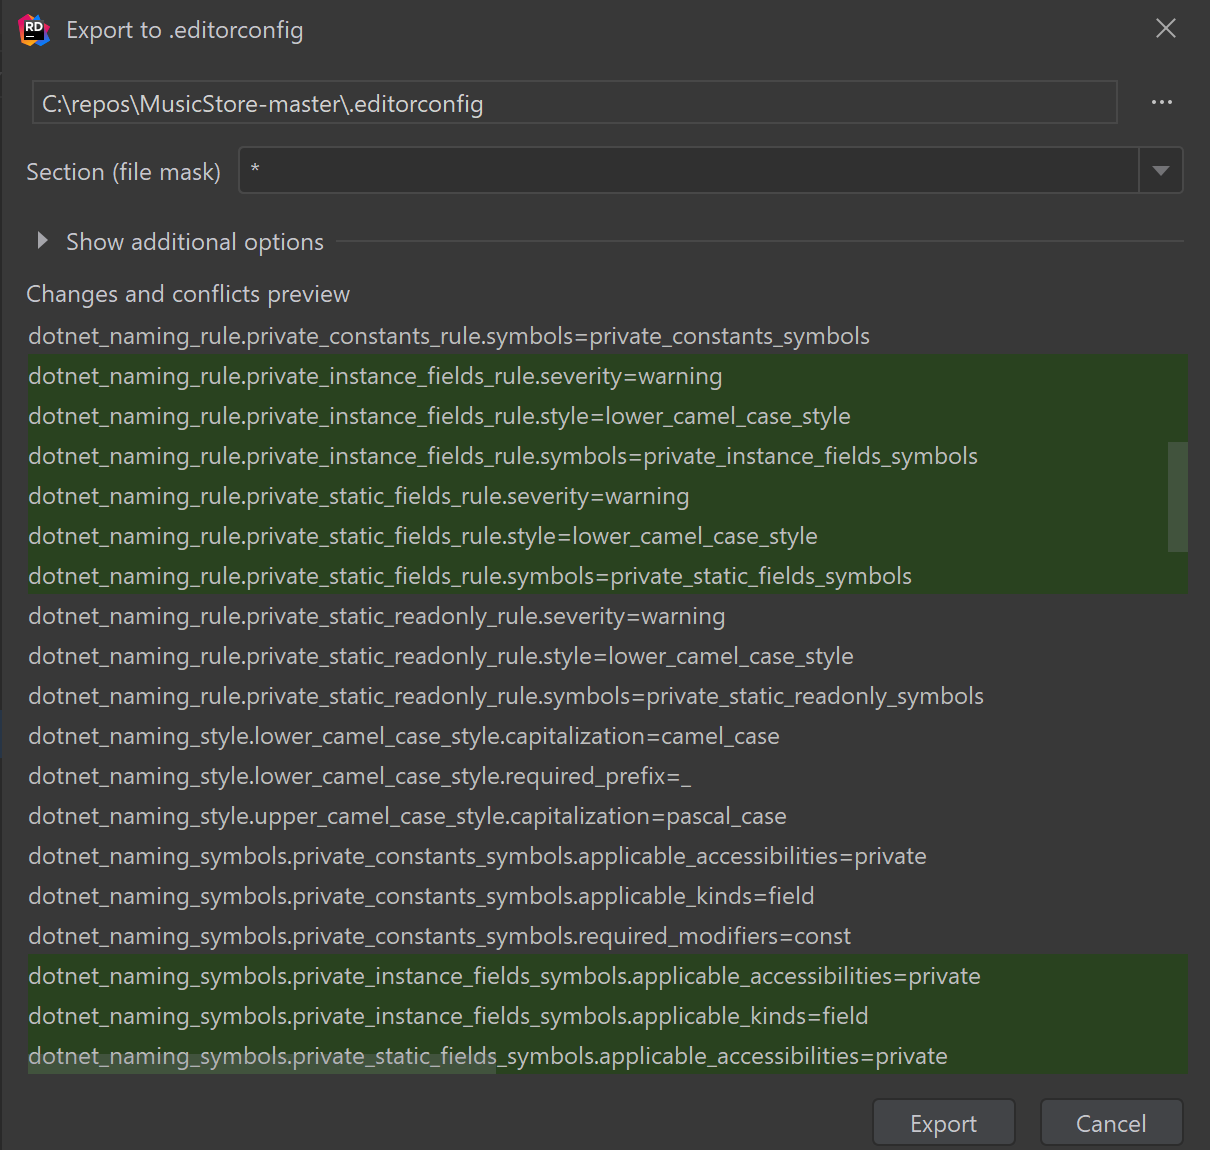Expand Show additional options
Image resolution: width=1210 pixels, height=1150 pixels.
point(42,241)
